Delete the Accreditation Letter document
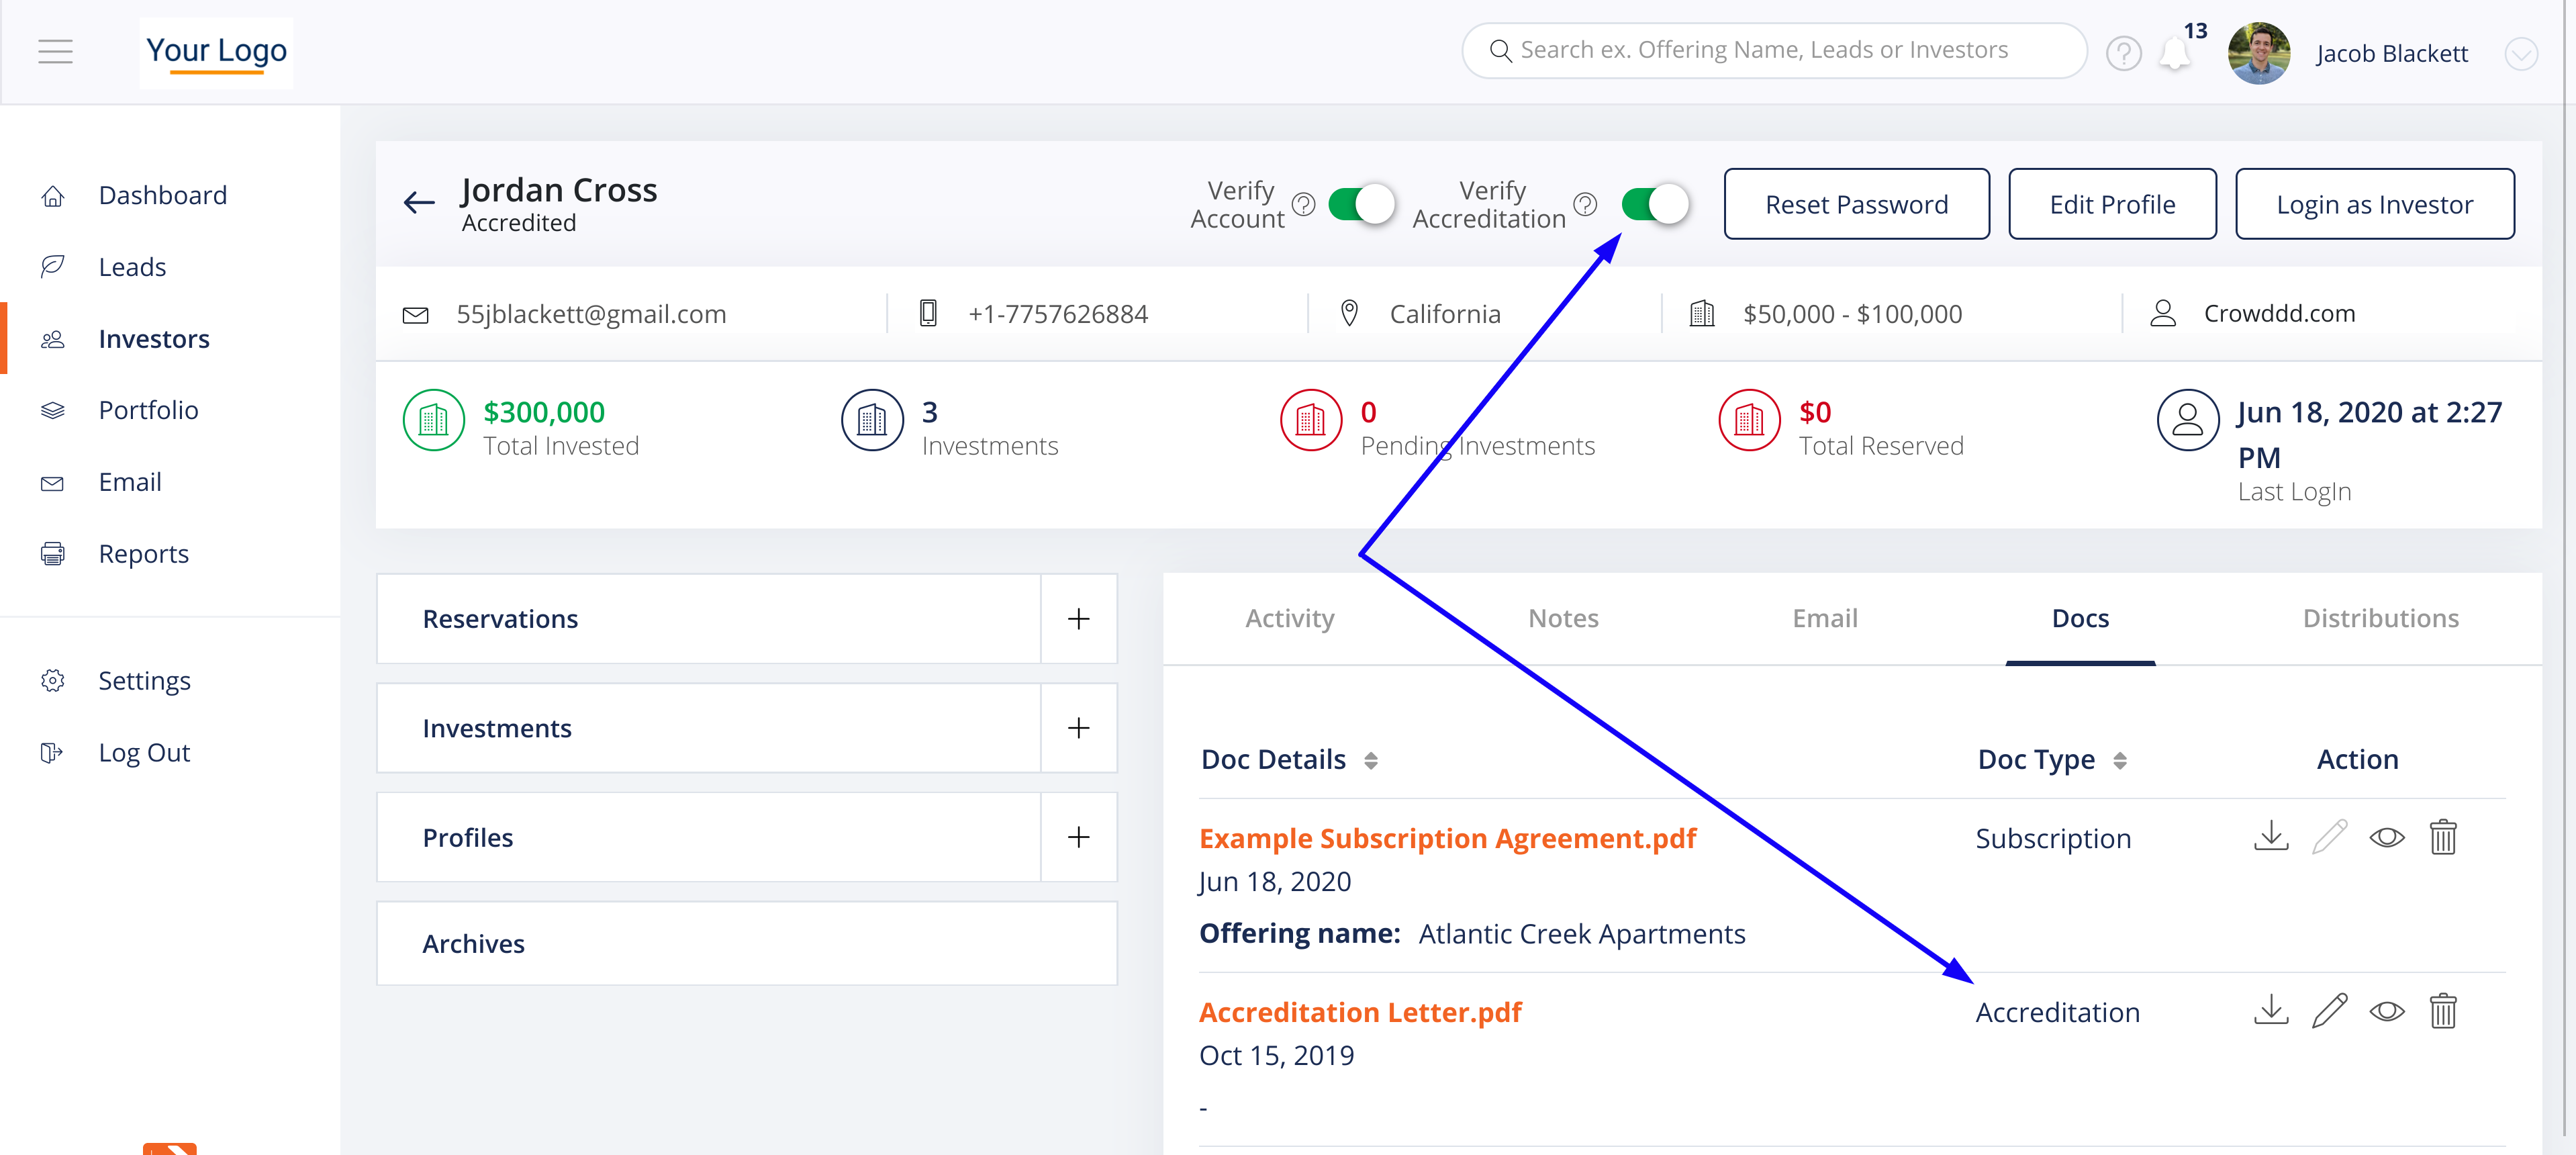Viewport: 2576px width, 1155px height. [2443, 1010]
